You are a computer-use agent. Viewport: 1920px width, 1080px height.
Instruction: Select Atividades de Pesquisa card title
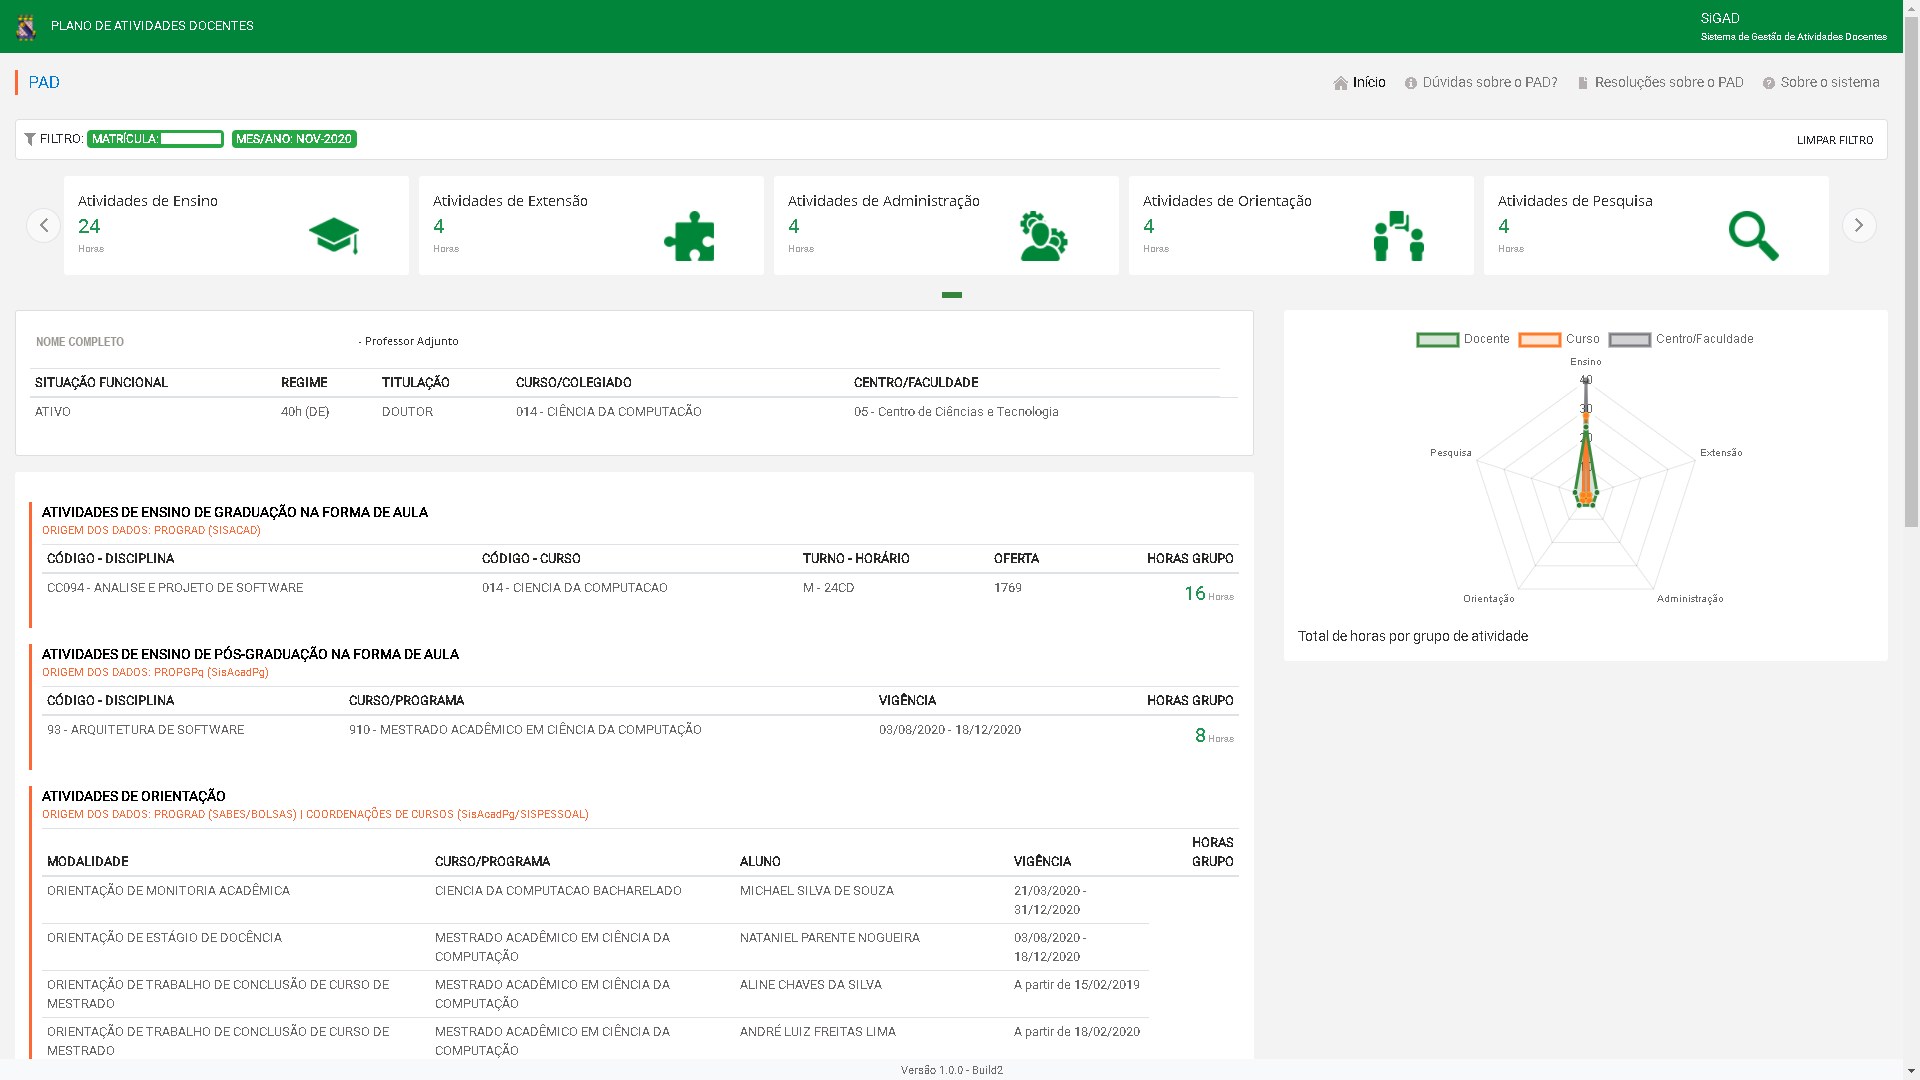pyautogui.click(x=1575, y=201)
